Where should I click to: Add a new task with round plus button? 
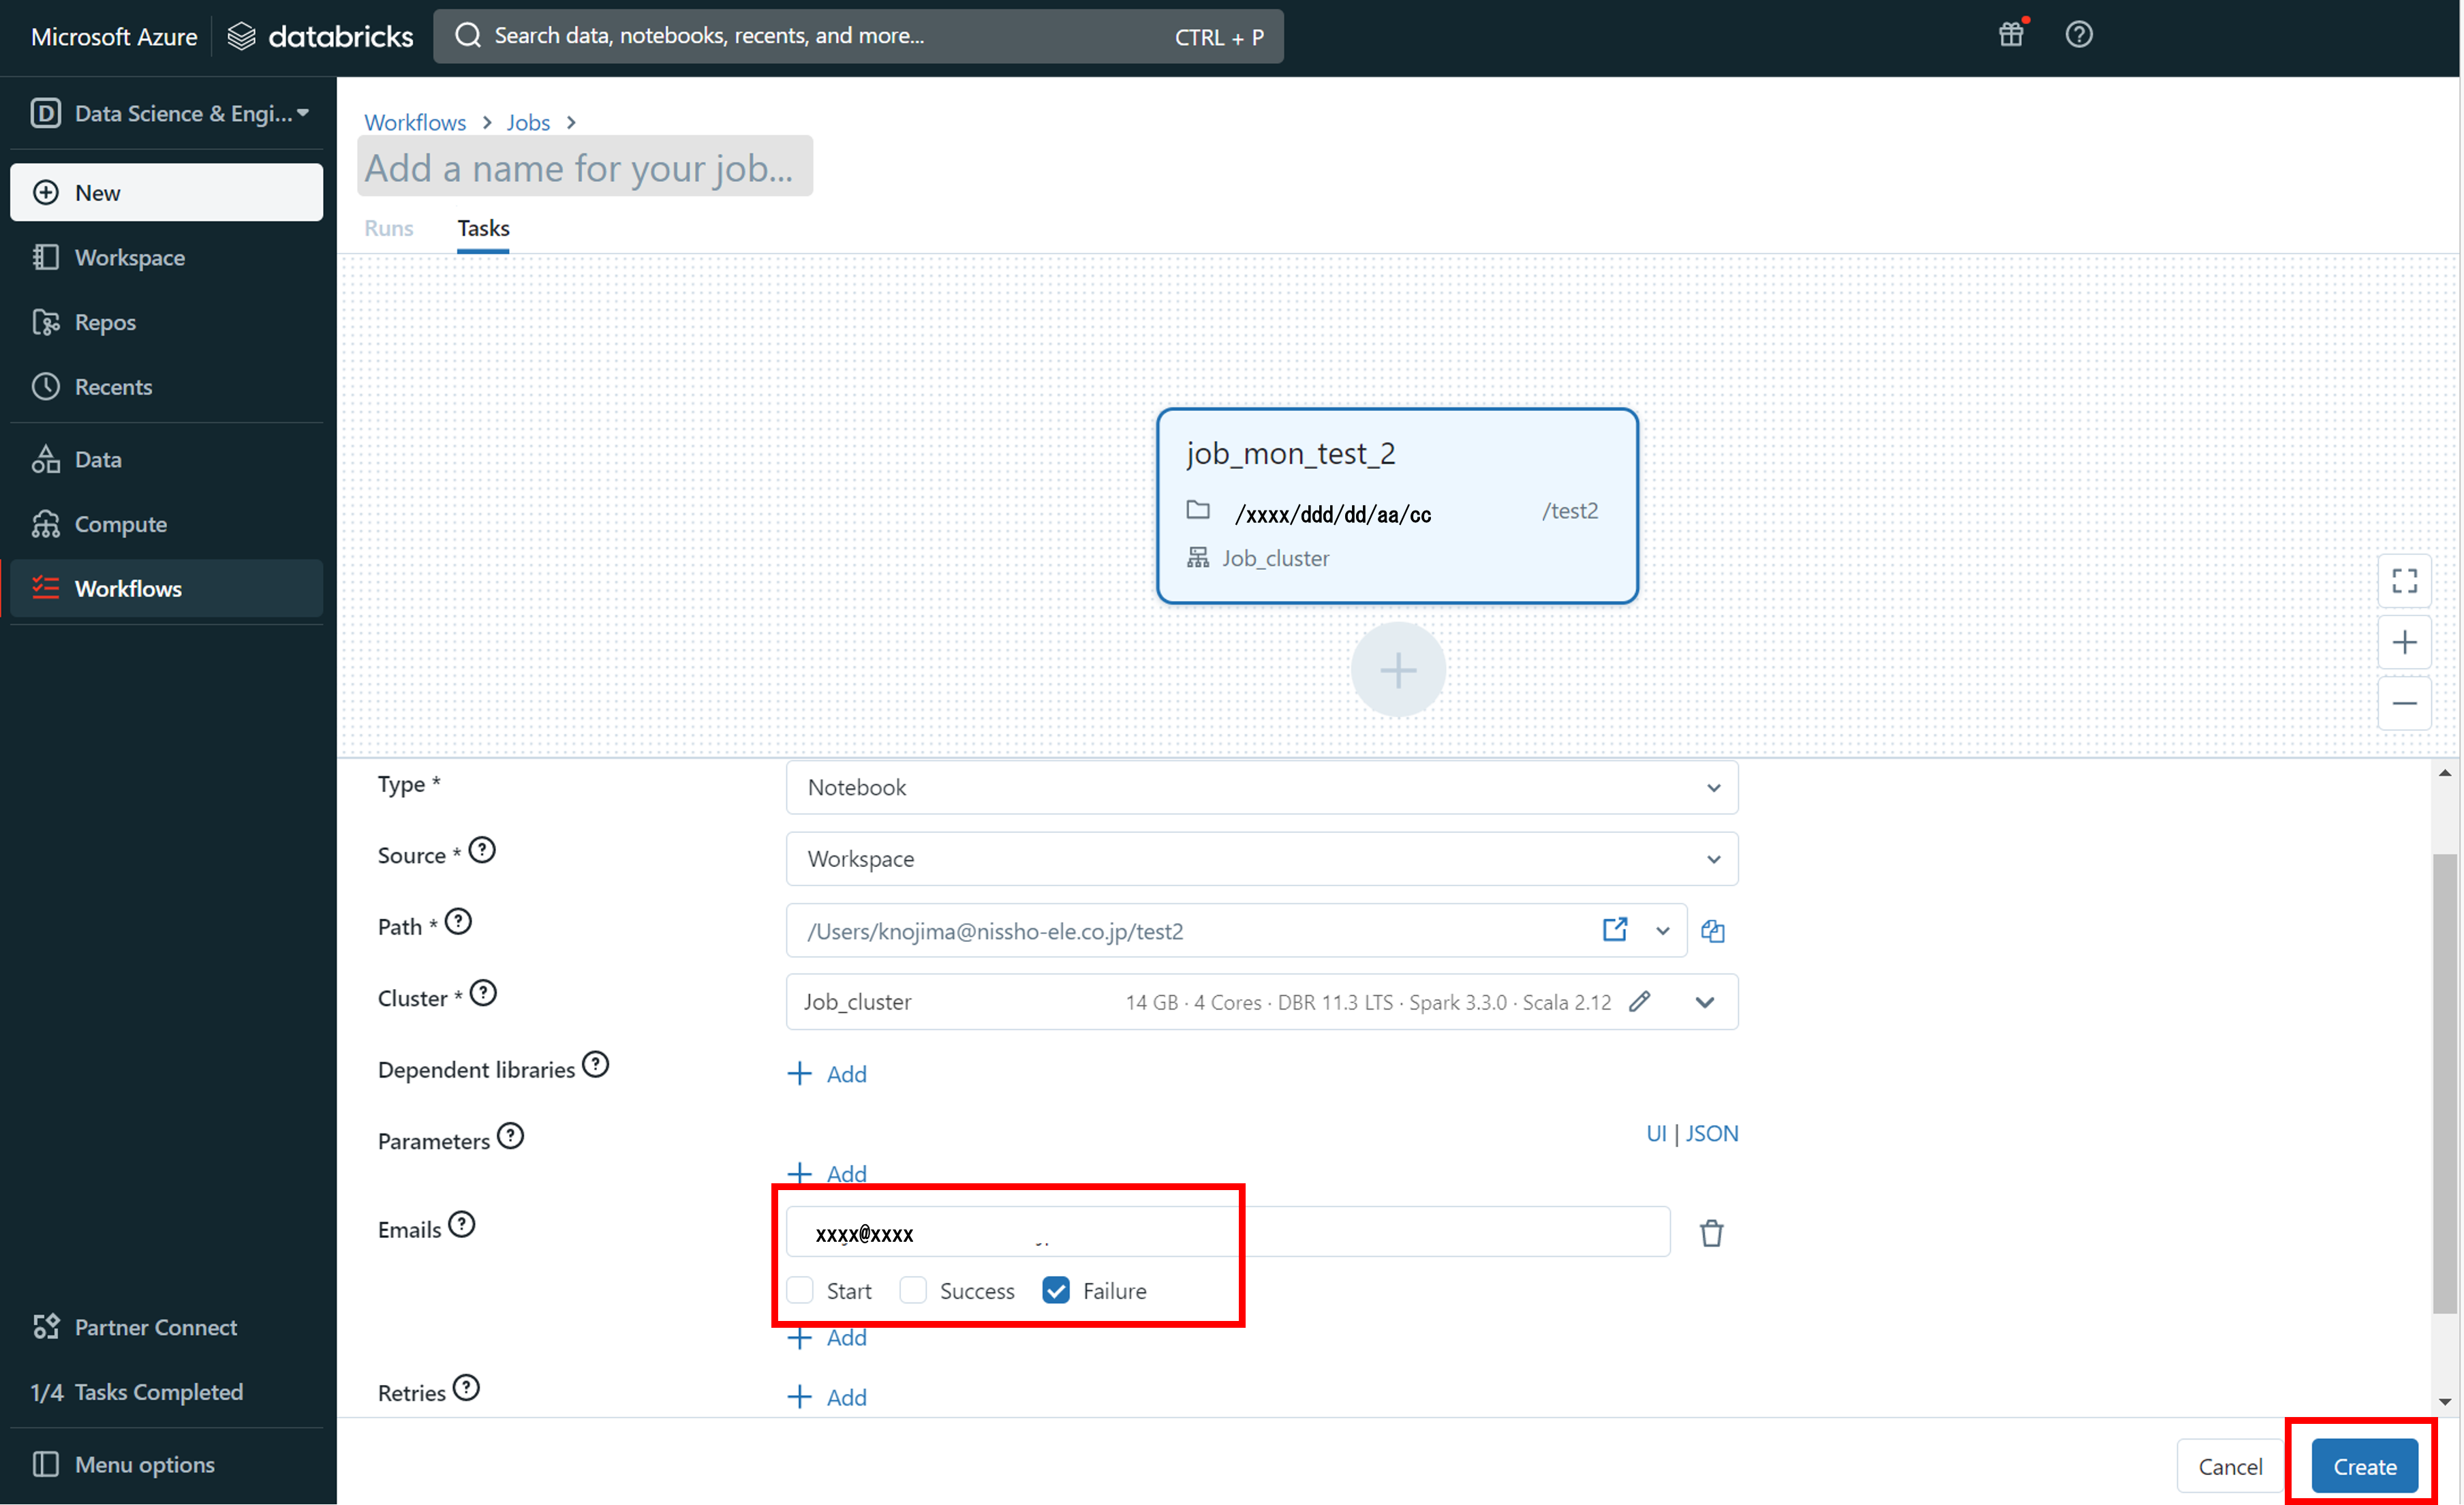(1397, 670)
